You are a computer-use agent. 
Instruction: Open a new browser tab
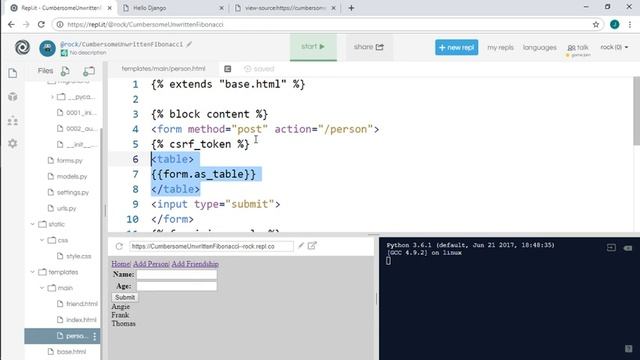[x=351, y=8]
